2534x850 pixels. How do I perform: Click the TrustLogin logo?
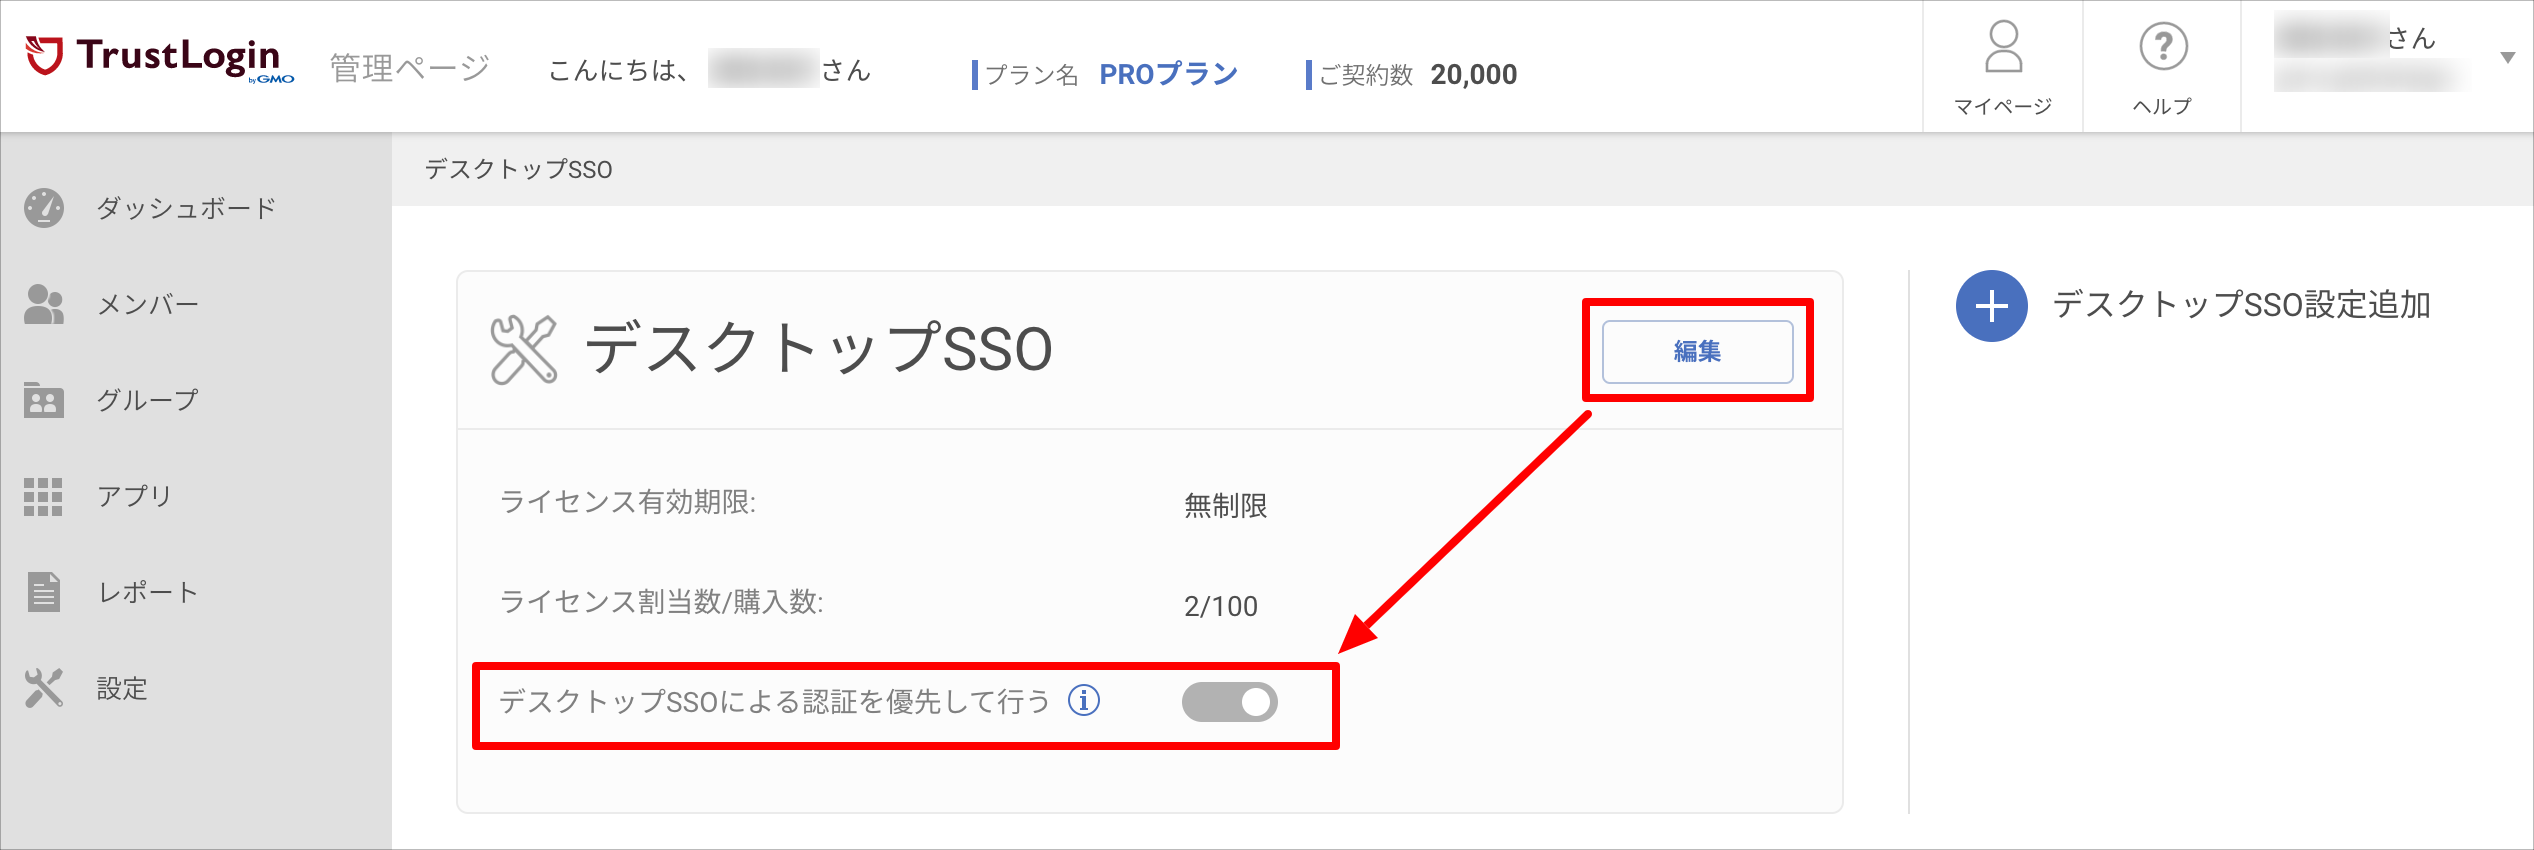tap(160, 59)
